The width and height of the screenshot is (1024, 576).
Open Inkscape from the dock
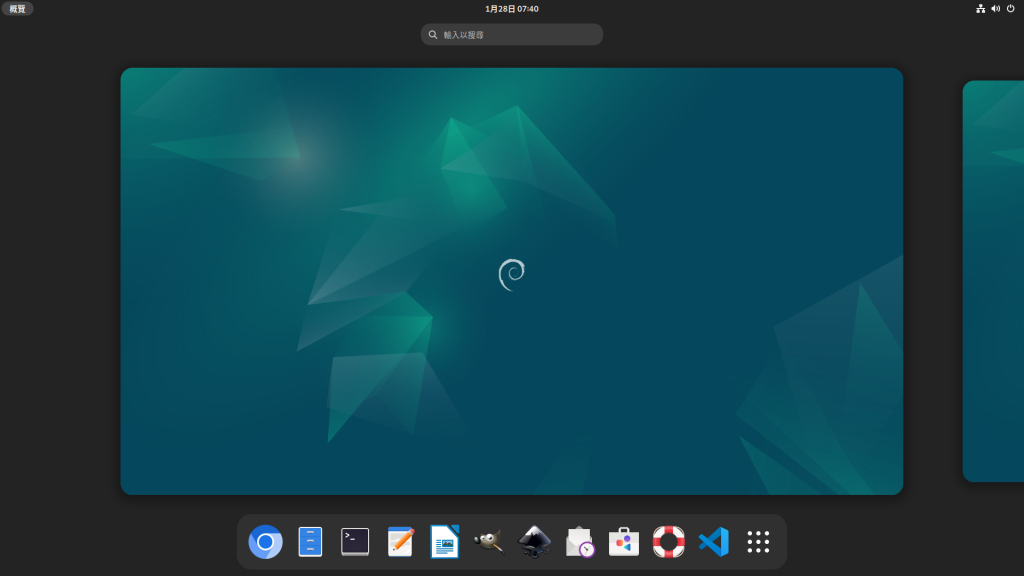click(x=534, y=542)
